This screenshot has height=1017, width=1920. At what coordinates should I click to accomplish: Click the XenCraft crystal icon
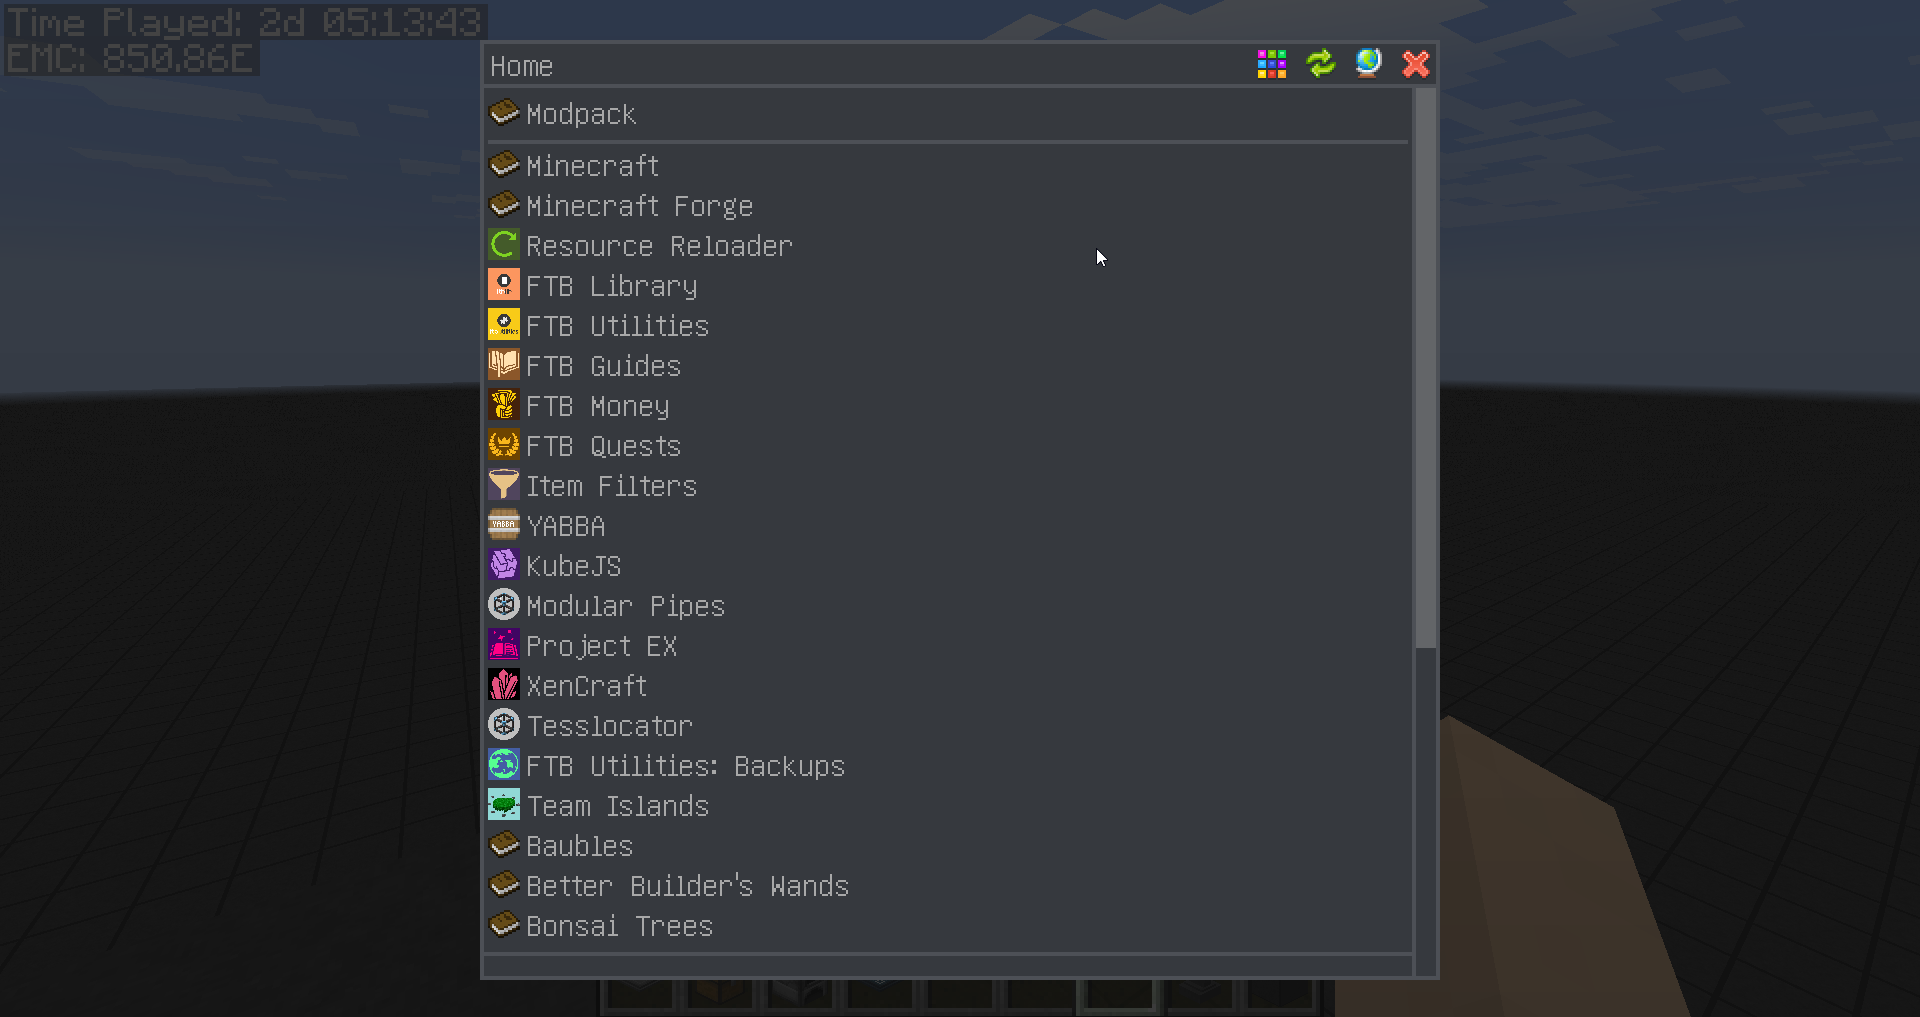point(504,685)
